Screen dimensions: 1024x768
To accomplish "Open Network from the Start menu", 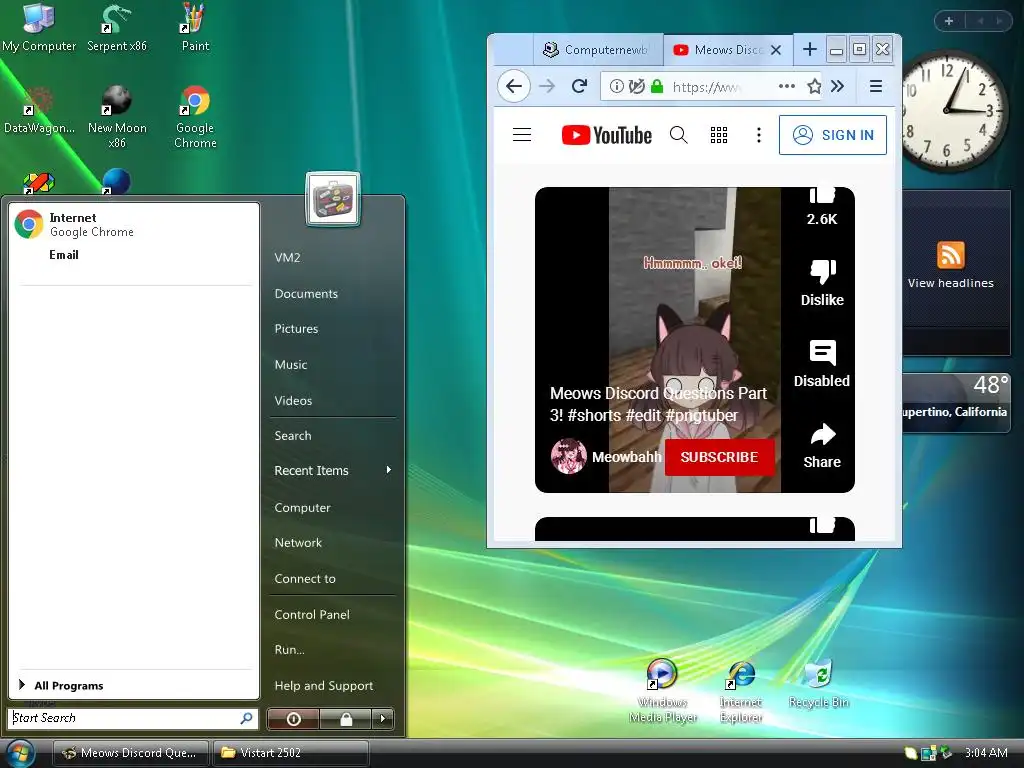I will (298, 542).
